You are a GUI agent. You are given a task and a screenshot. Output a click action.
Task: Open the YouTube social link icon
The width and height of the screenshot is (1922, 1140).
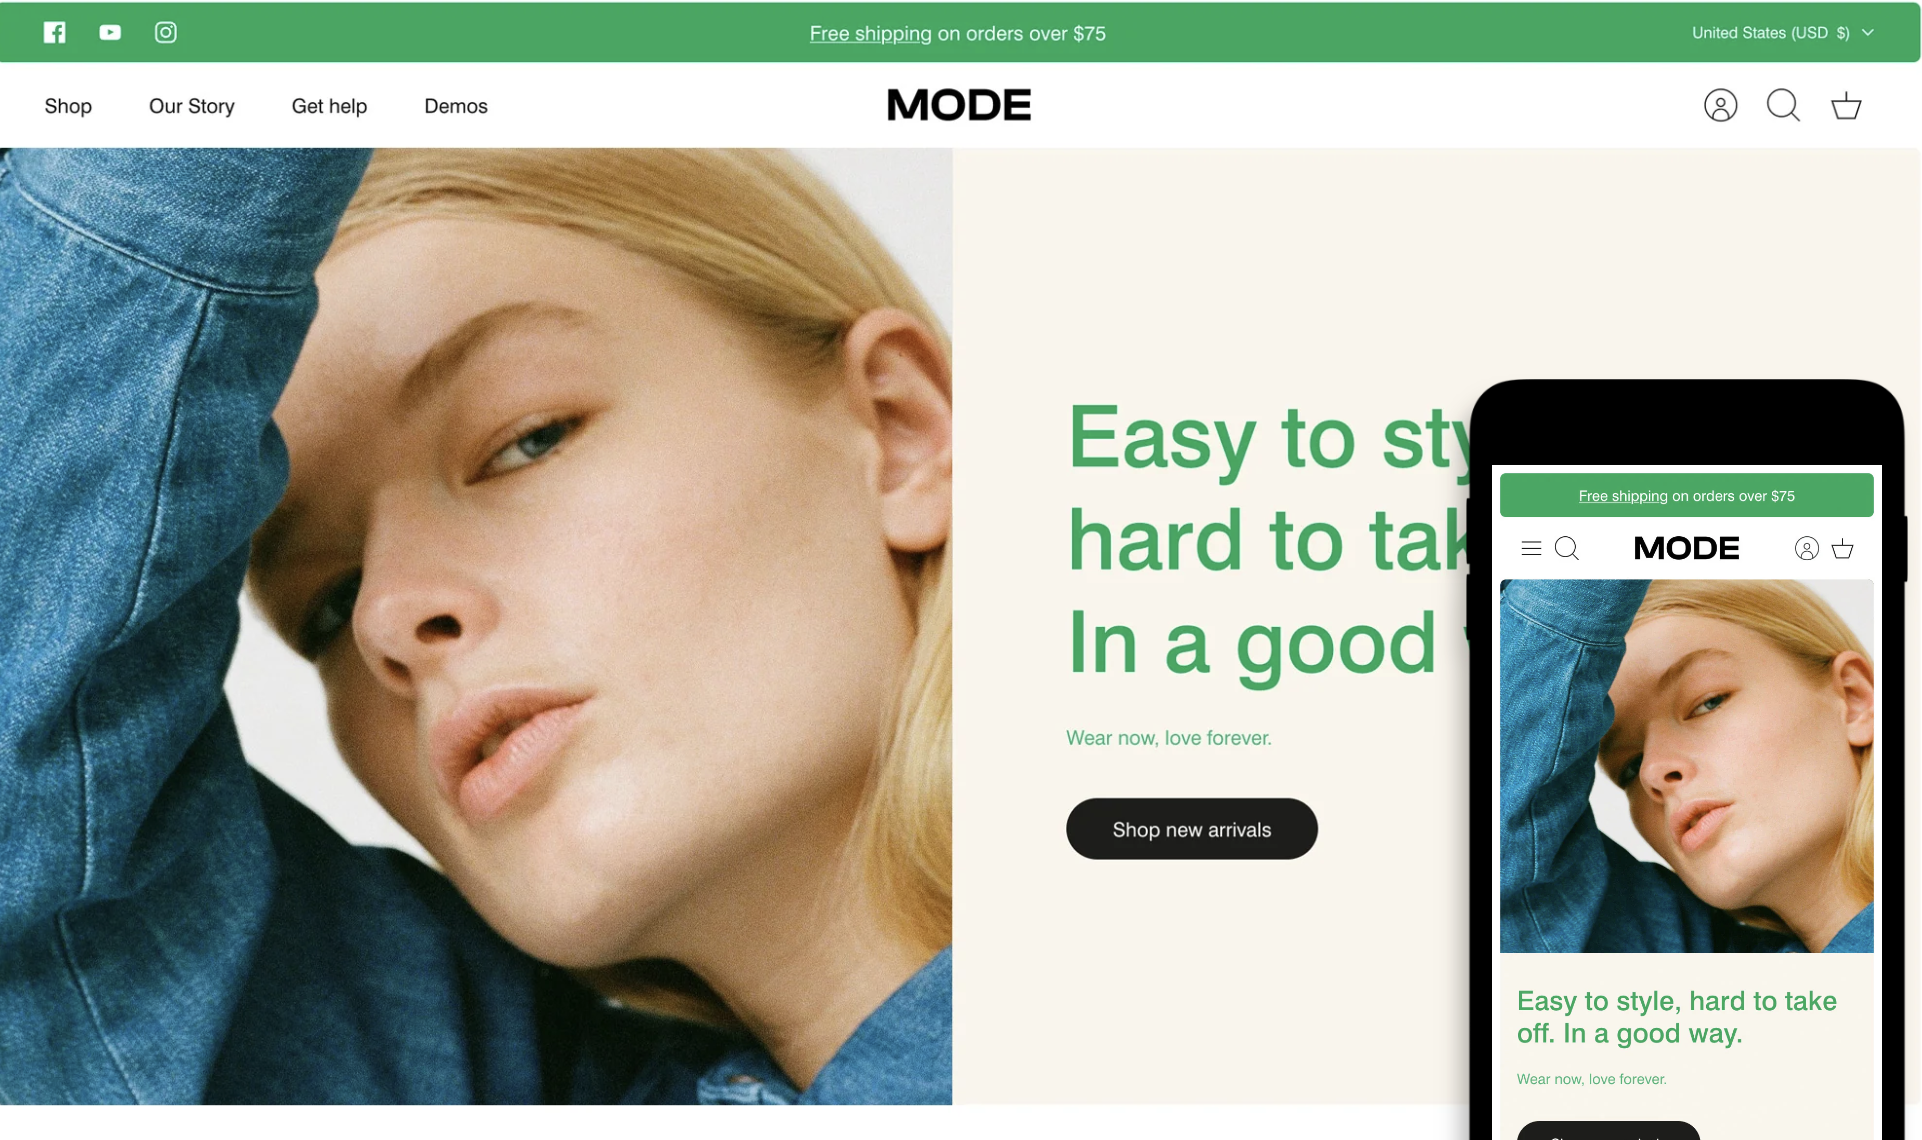click(110, 32)
